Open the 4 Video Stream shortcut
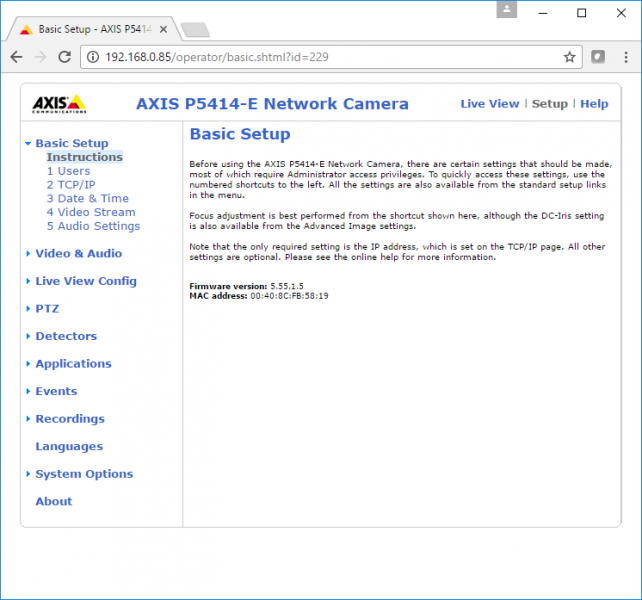This screenshot has height=600, width=642. (x=91, y=212)
